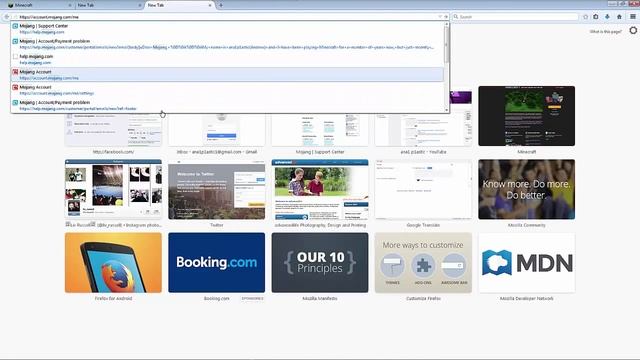Screen dimensions: 640x360
Task: Open the facebook.com thumbnail tile
Action: (113, 130)
